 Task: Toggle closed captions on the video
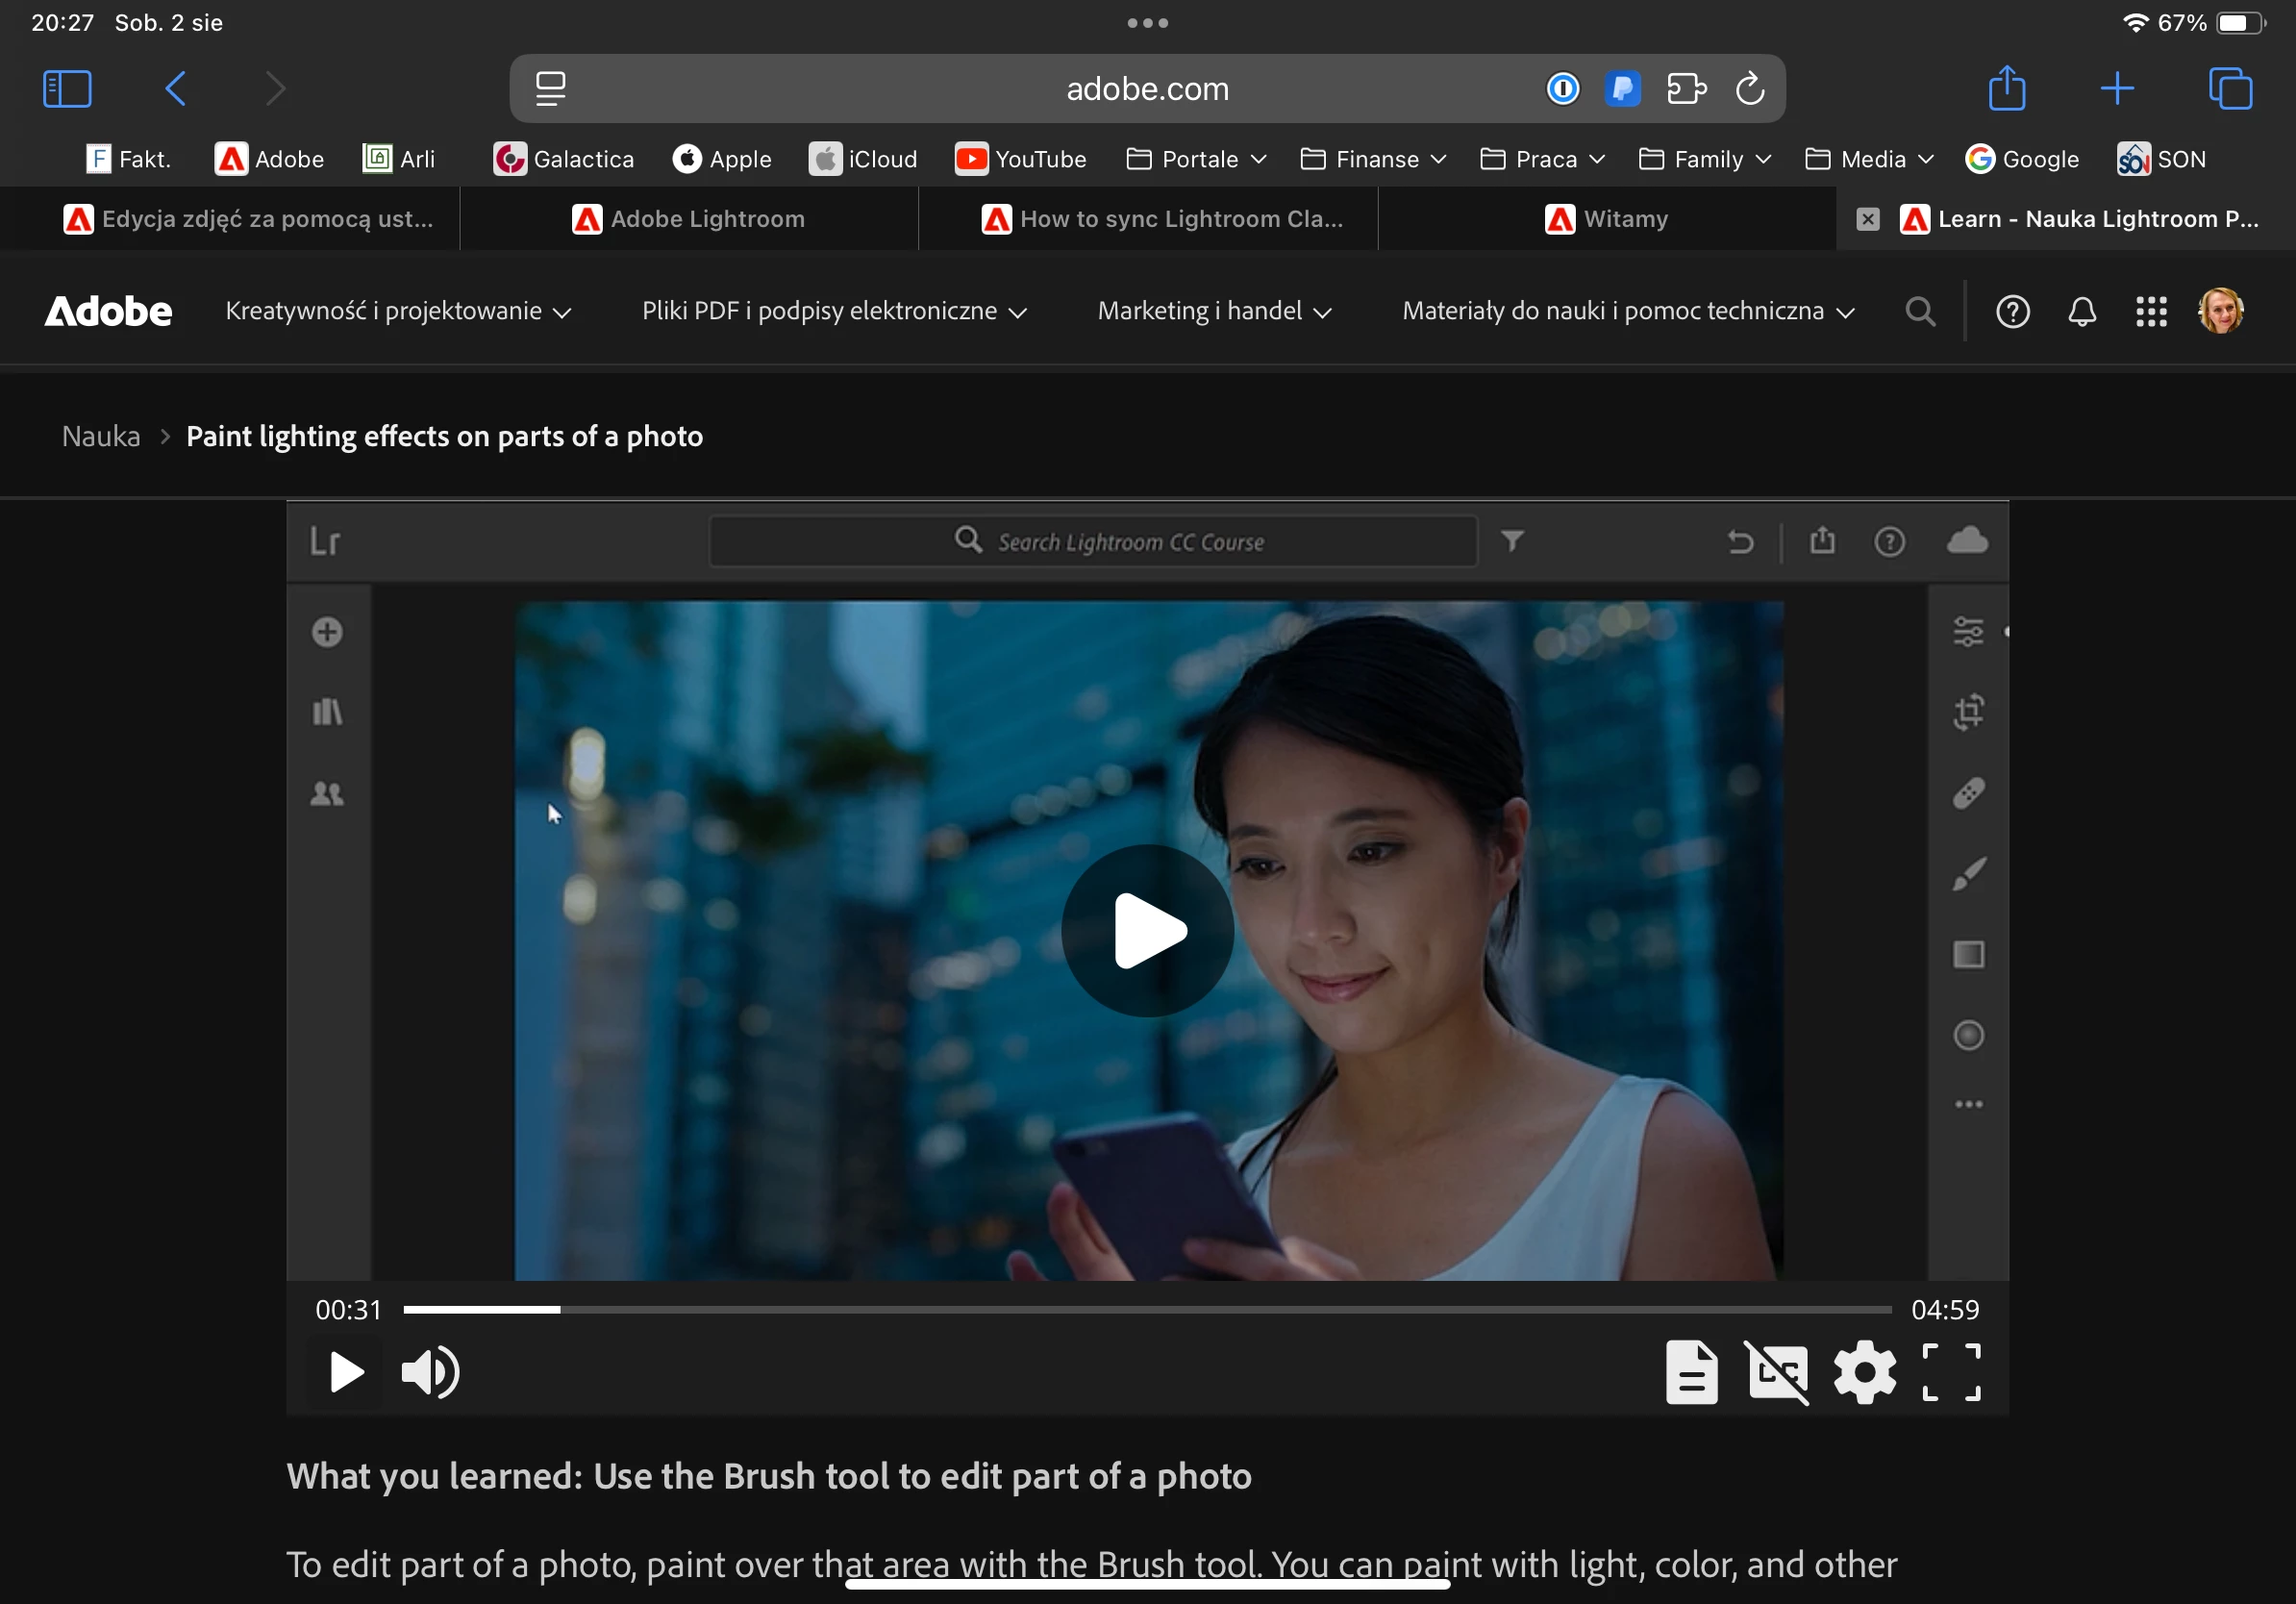pos(1777,1372)
